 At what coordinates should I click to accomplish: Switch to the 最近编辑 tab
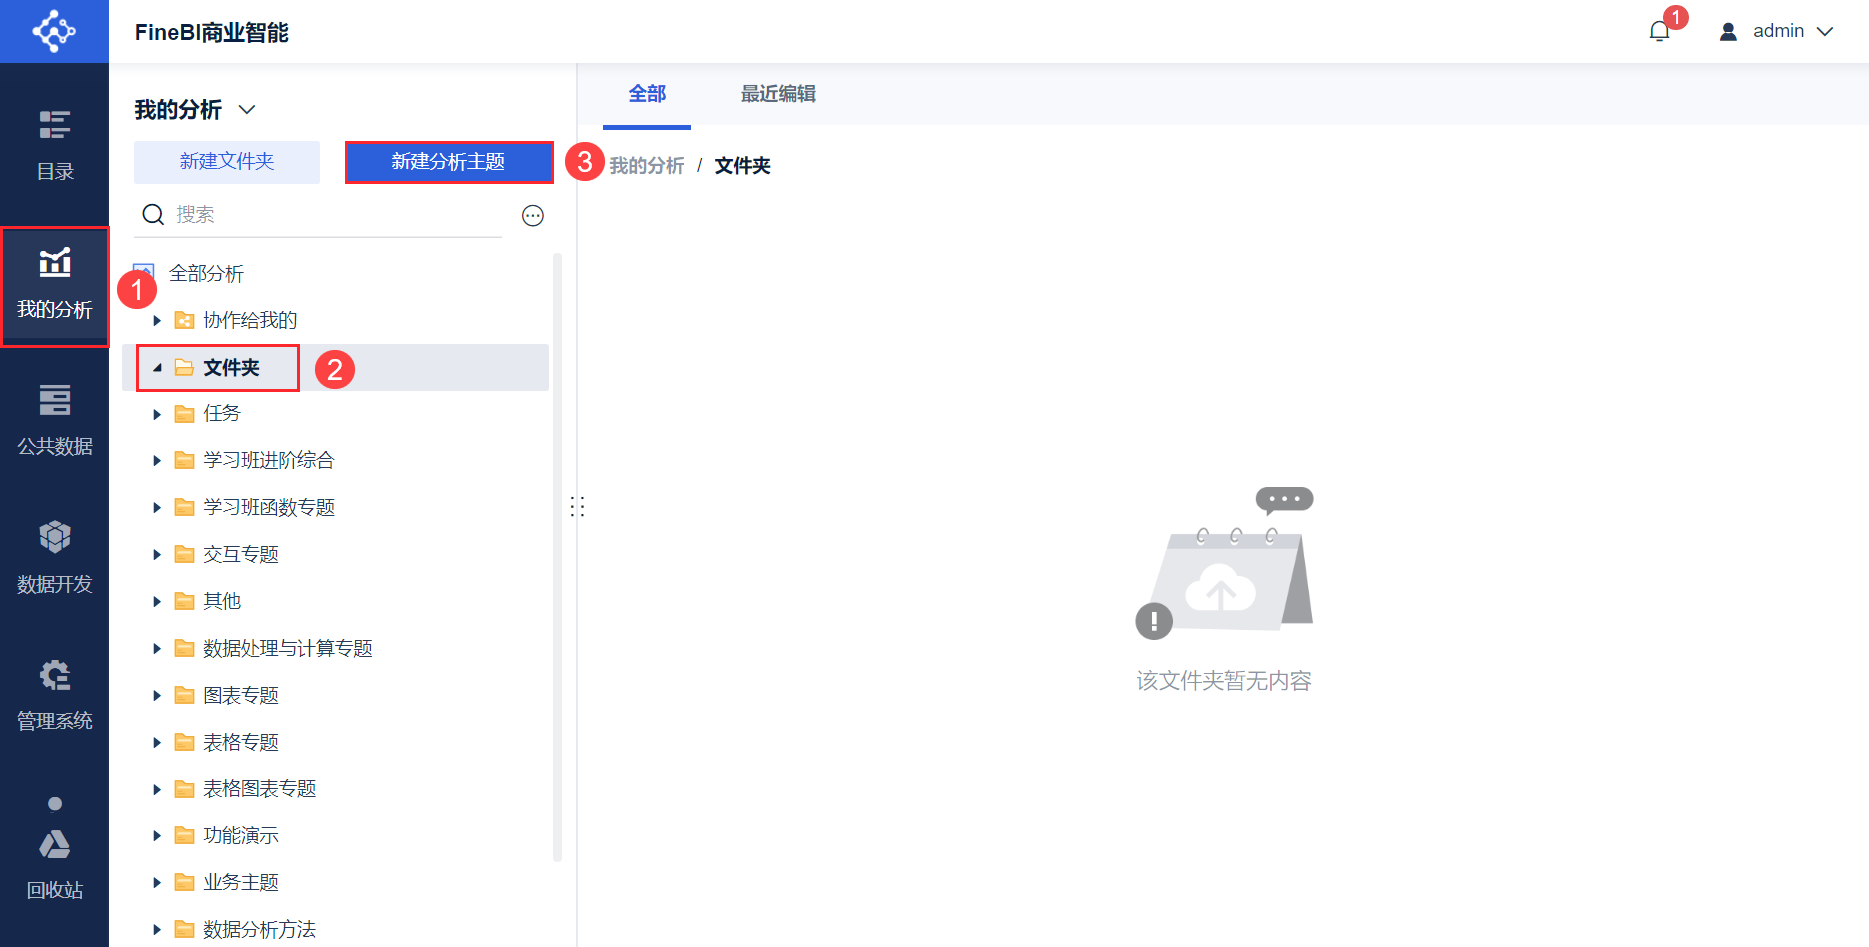point(778,94)
